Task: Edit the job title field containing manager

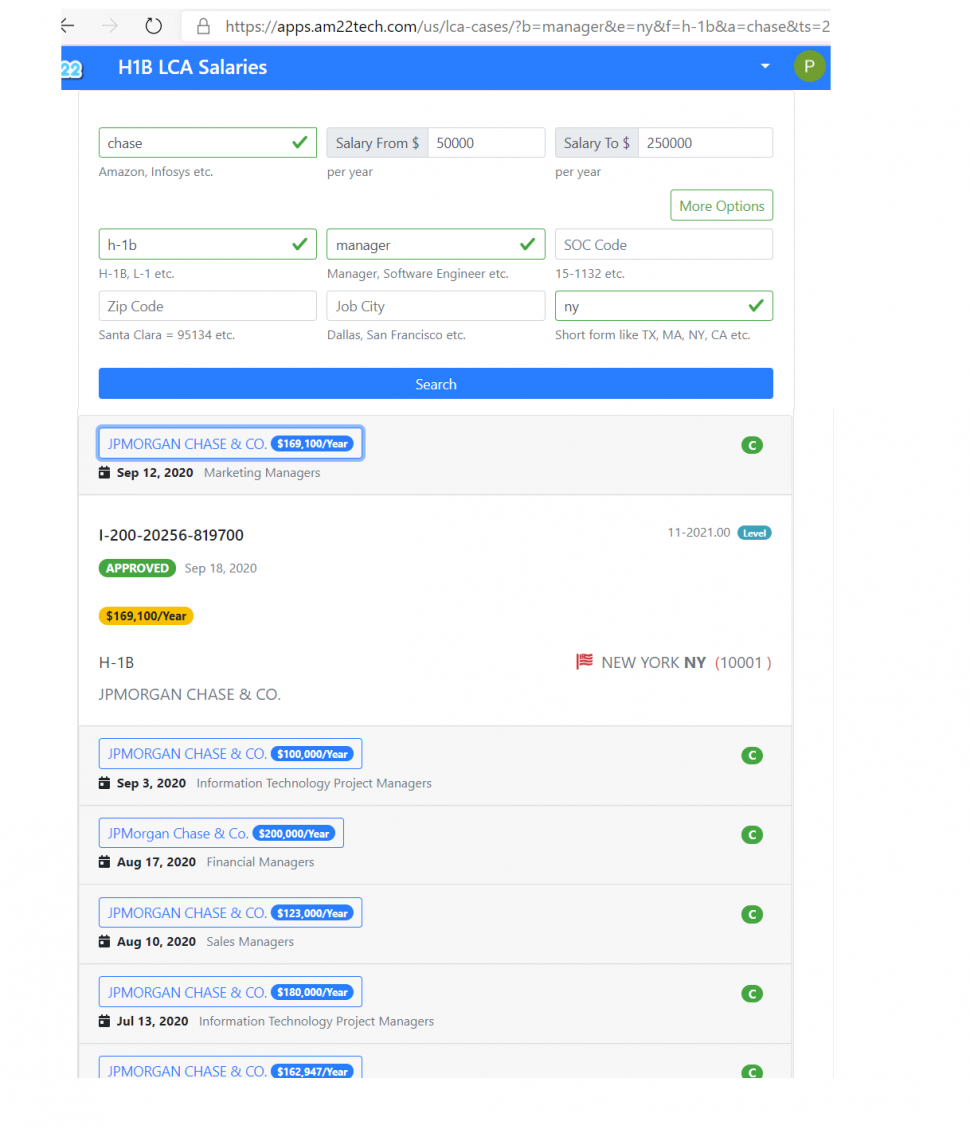Action: click(x=436, y=245)
